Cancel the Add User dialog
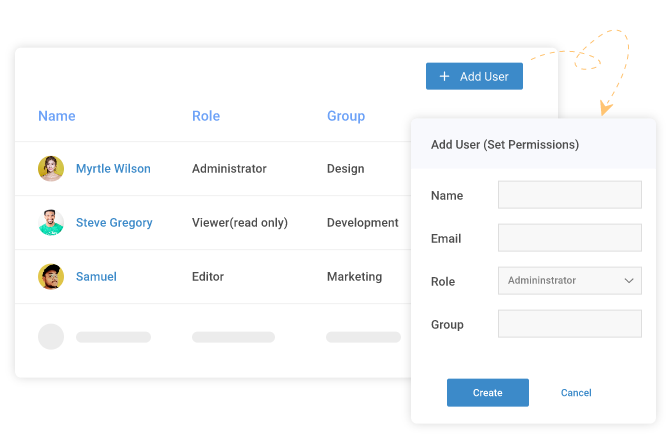The width and height of the screenshot is (671, 439). point(576,393)
